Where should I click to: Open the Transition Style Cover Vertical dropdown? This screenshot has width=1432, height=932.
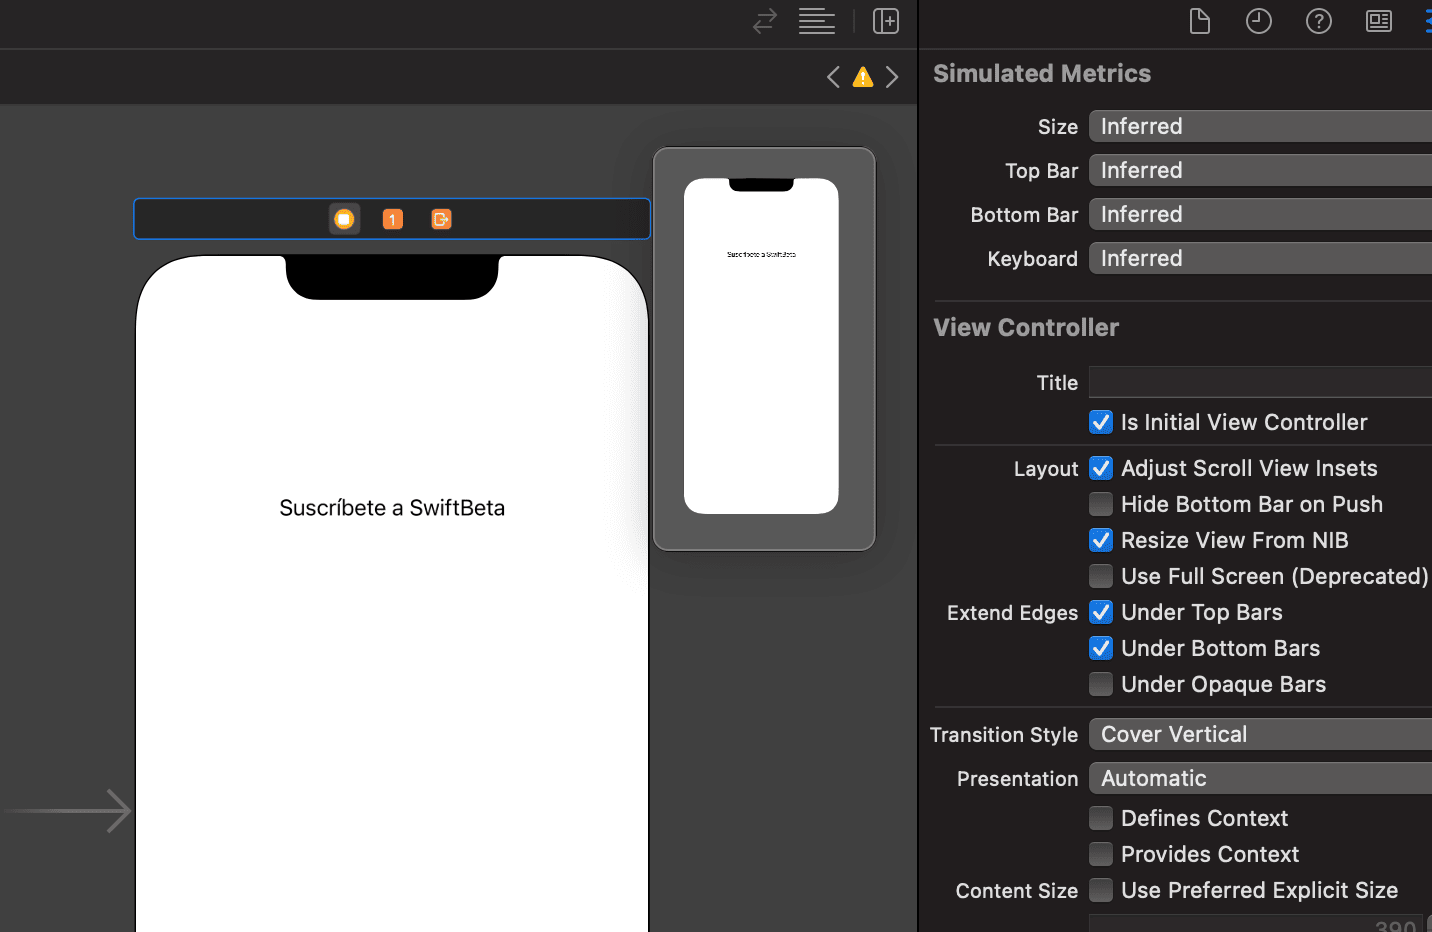coord(1260,734)
